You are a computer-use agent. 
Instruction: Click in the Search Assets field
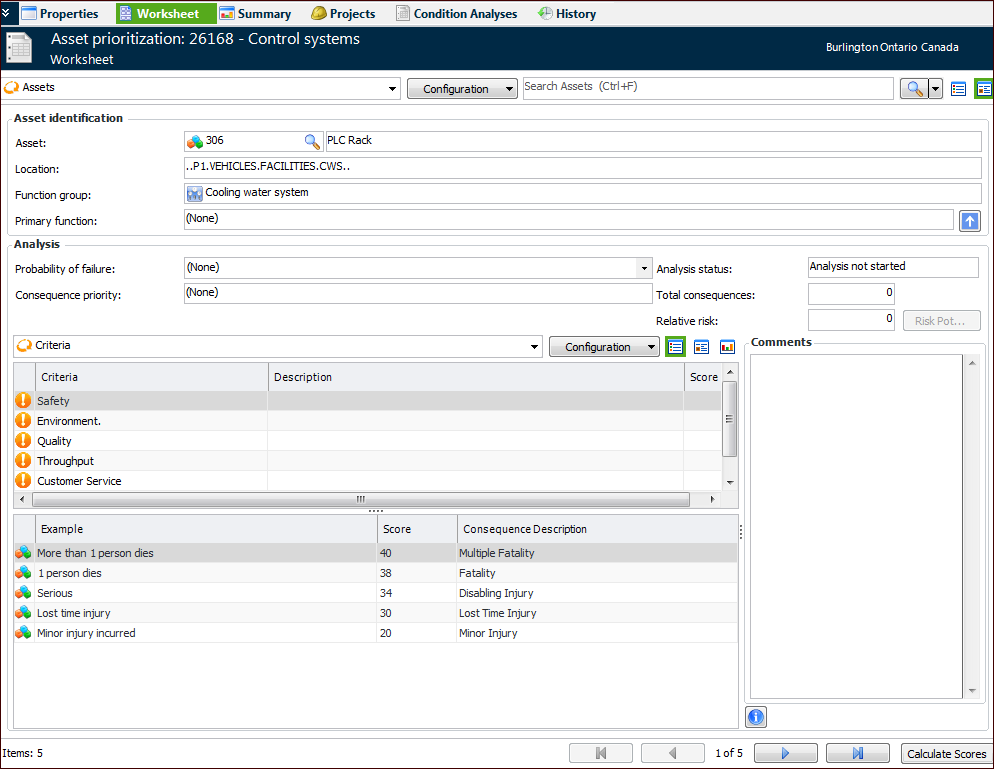707,88
